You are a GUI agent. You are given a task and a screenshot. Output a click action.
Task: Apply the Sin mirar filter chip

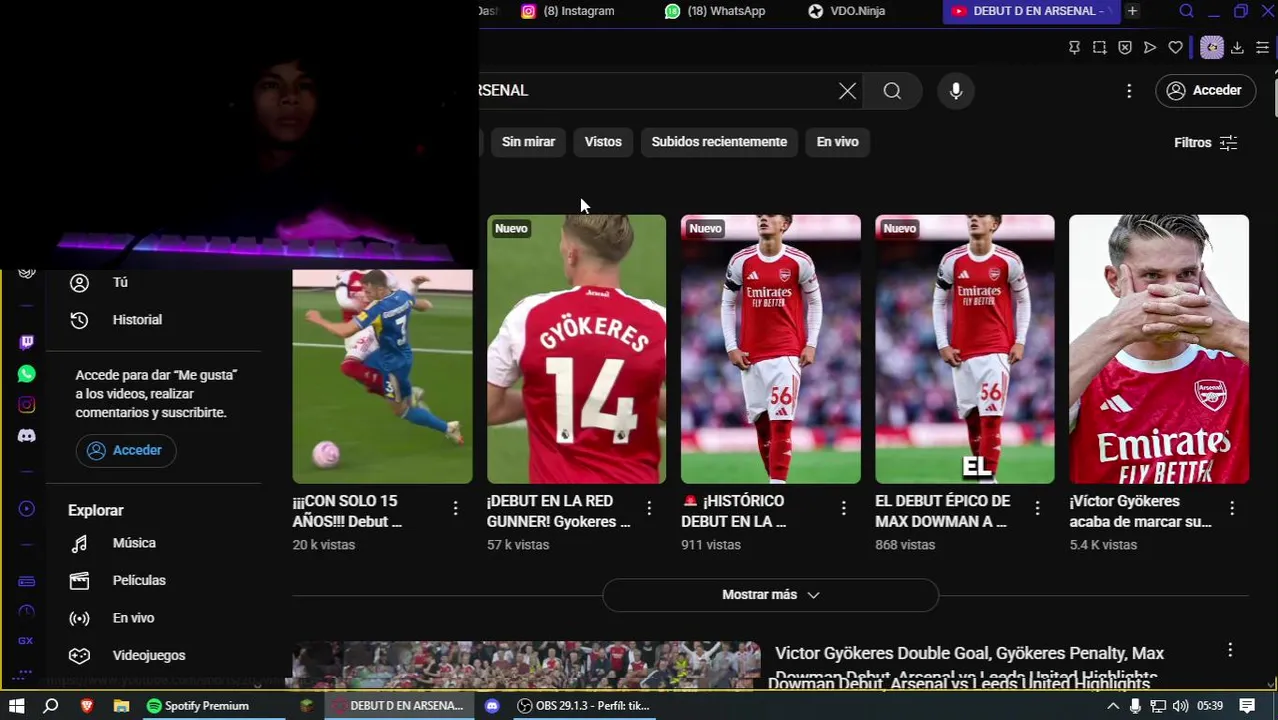coord(528,142)
